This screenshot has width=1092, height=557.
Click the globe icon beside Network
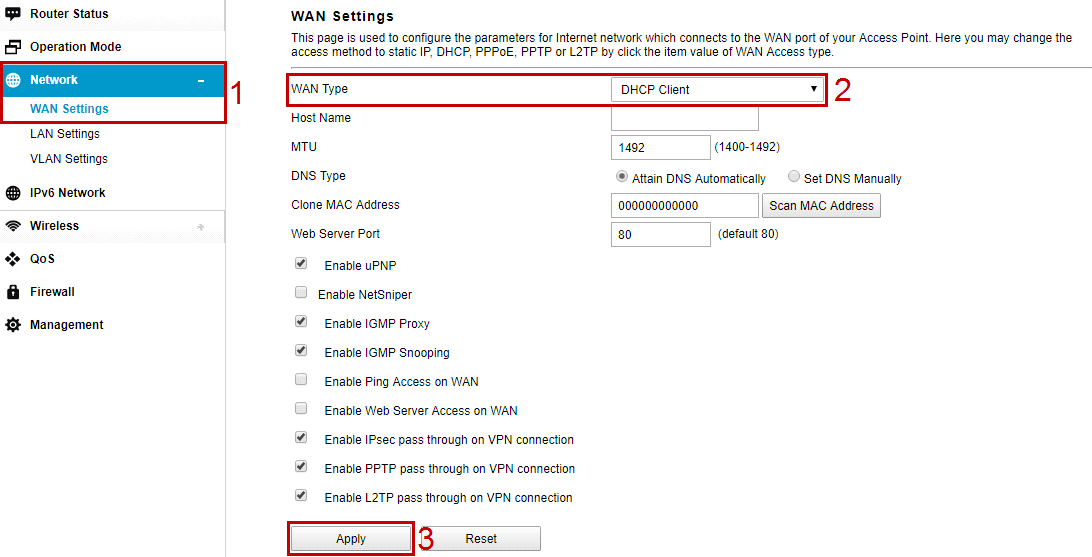pyautogui.click(x=13, y=80)
